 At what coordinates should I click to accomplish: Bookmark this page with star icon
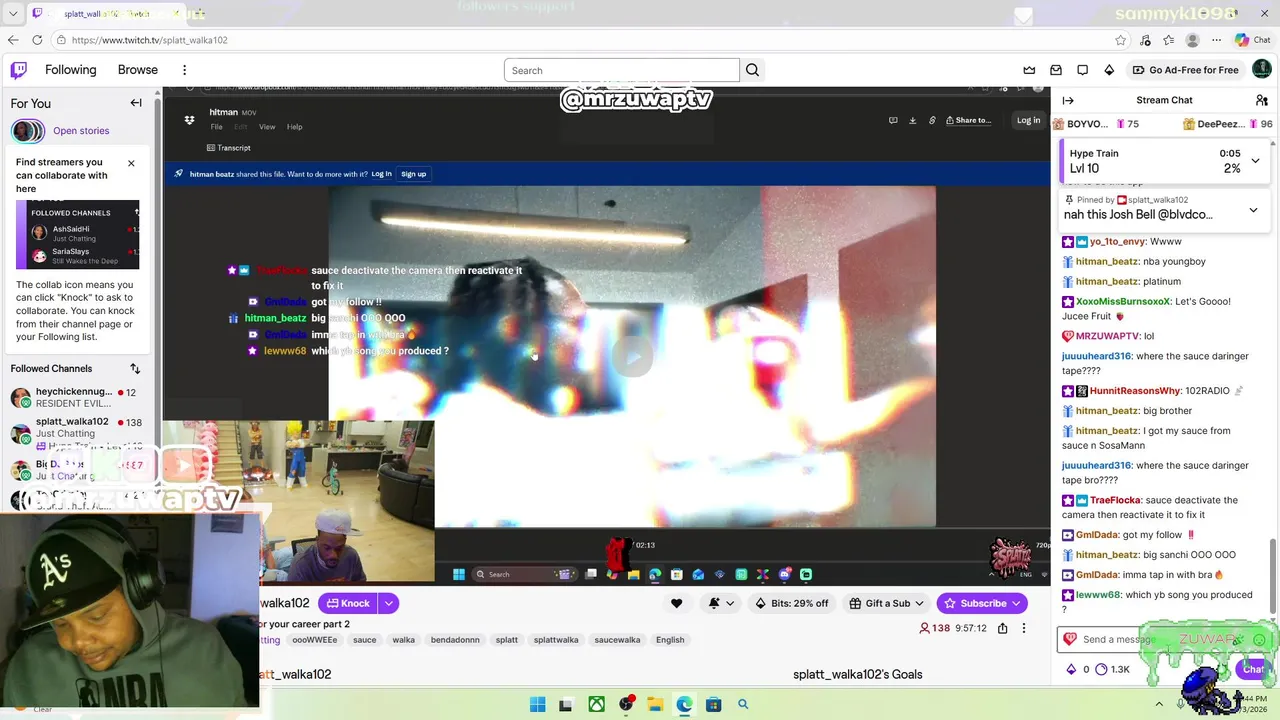coord(1121,40)
